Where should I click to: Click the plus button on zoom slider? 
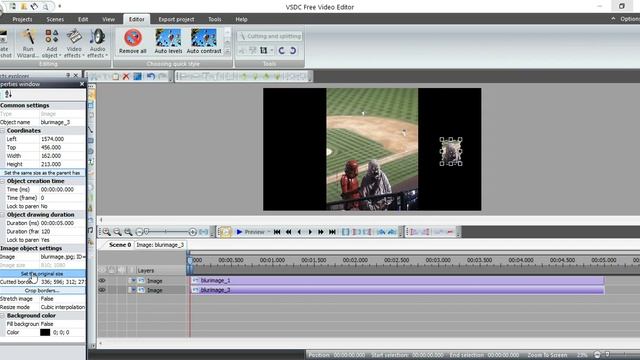193,232
